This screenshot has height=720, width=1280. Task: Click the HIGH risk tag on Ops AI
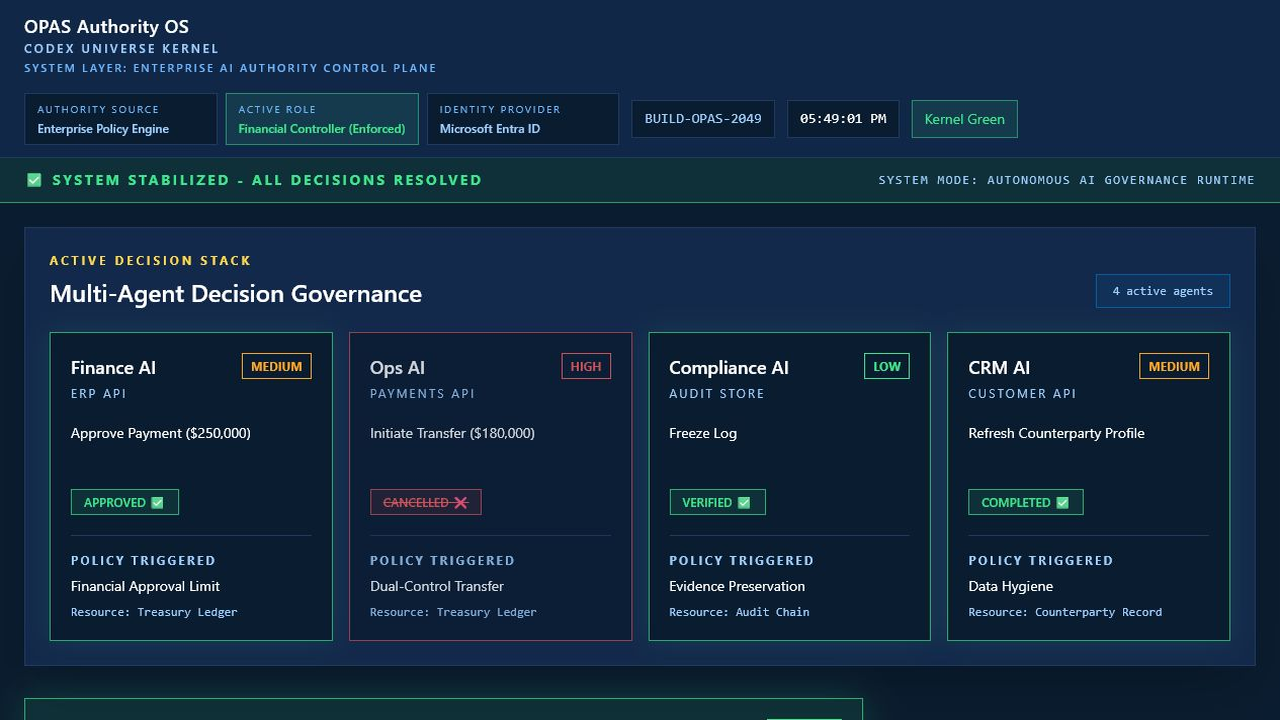586,366
